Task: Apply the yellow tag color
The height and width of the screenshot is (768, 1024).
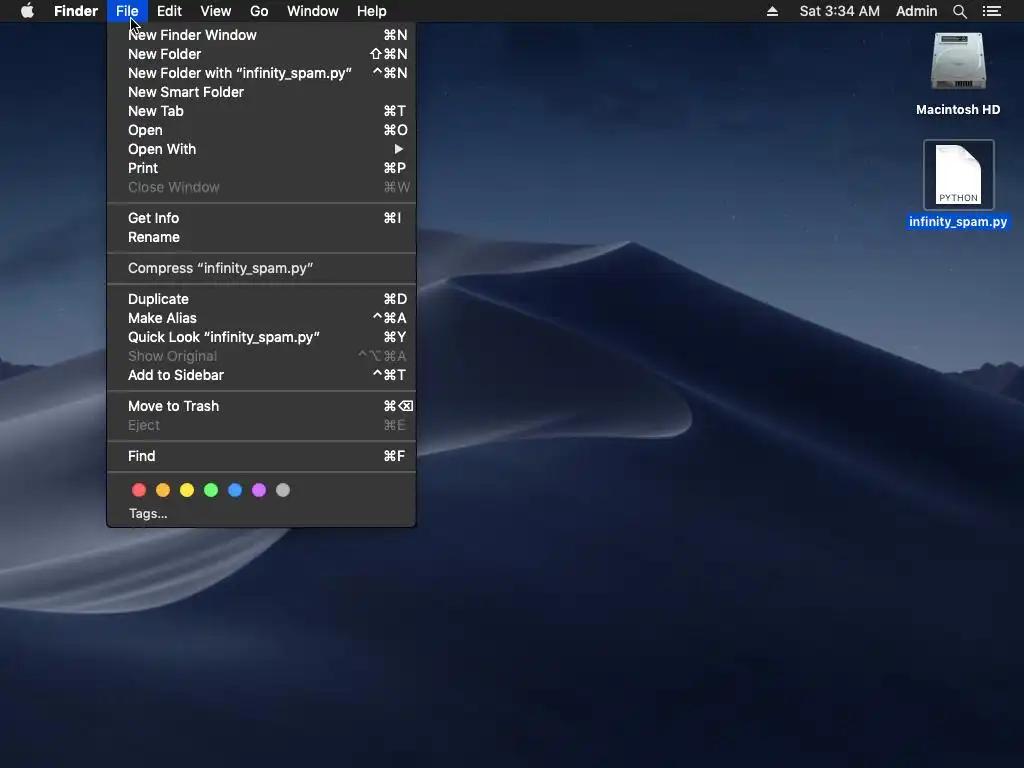Action: (x=187, y=490)
